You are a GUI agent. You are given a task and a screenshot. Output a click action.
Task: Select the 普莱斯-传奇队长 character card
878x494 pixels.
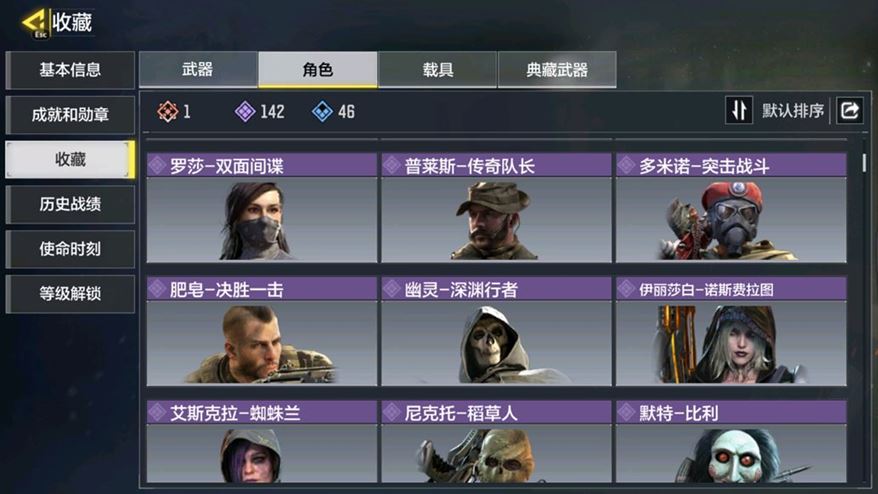[x=496, y=208]
